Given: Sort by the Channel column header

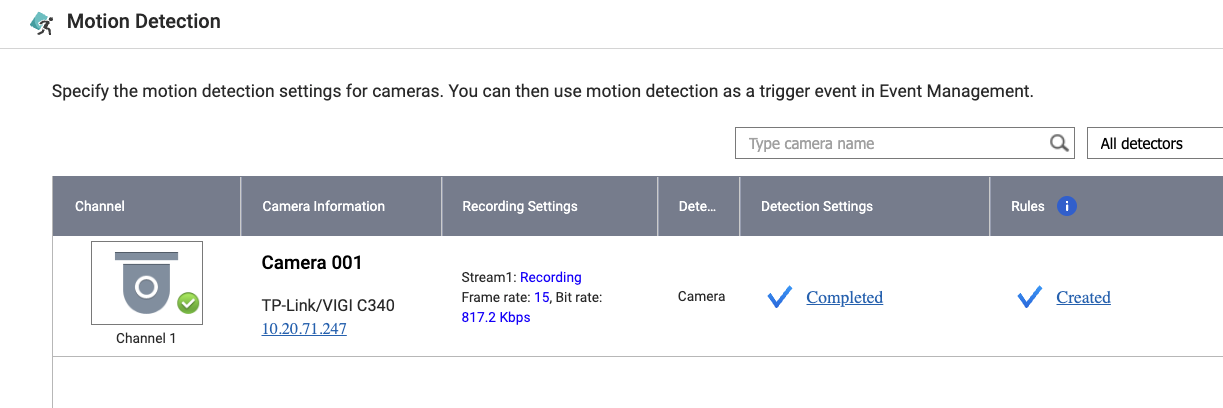Looking at the screenshot, I should (x=100, y=206).
